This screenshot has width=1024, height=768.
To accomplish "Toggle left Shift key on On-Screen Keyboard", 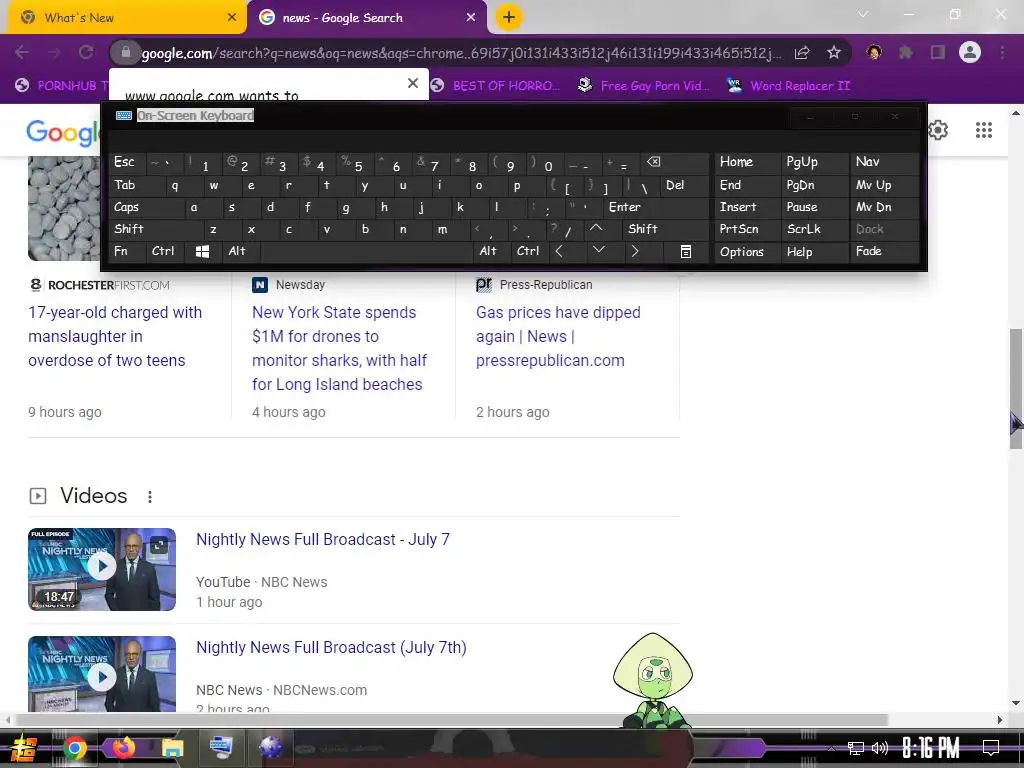I will click(155, 229).
